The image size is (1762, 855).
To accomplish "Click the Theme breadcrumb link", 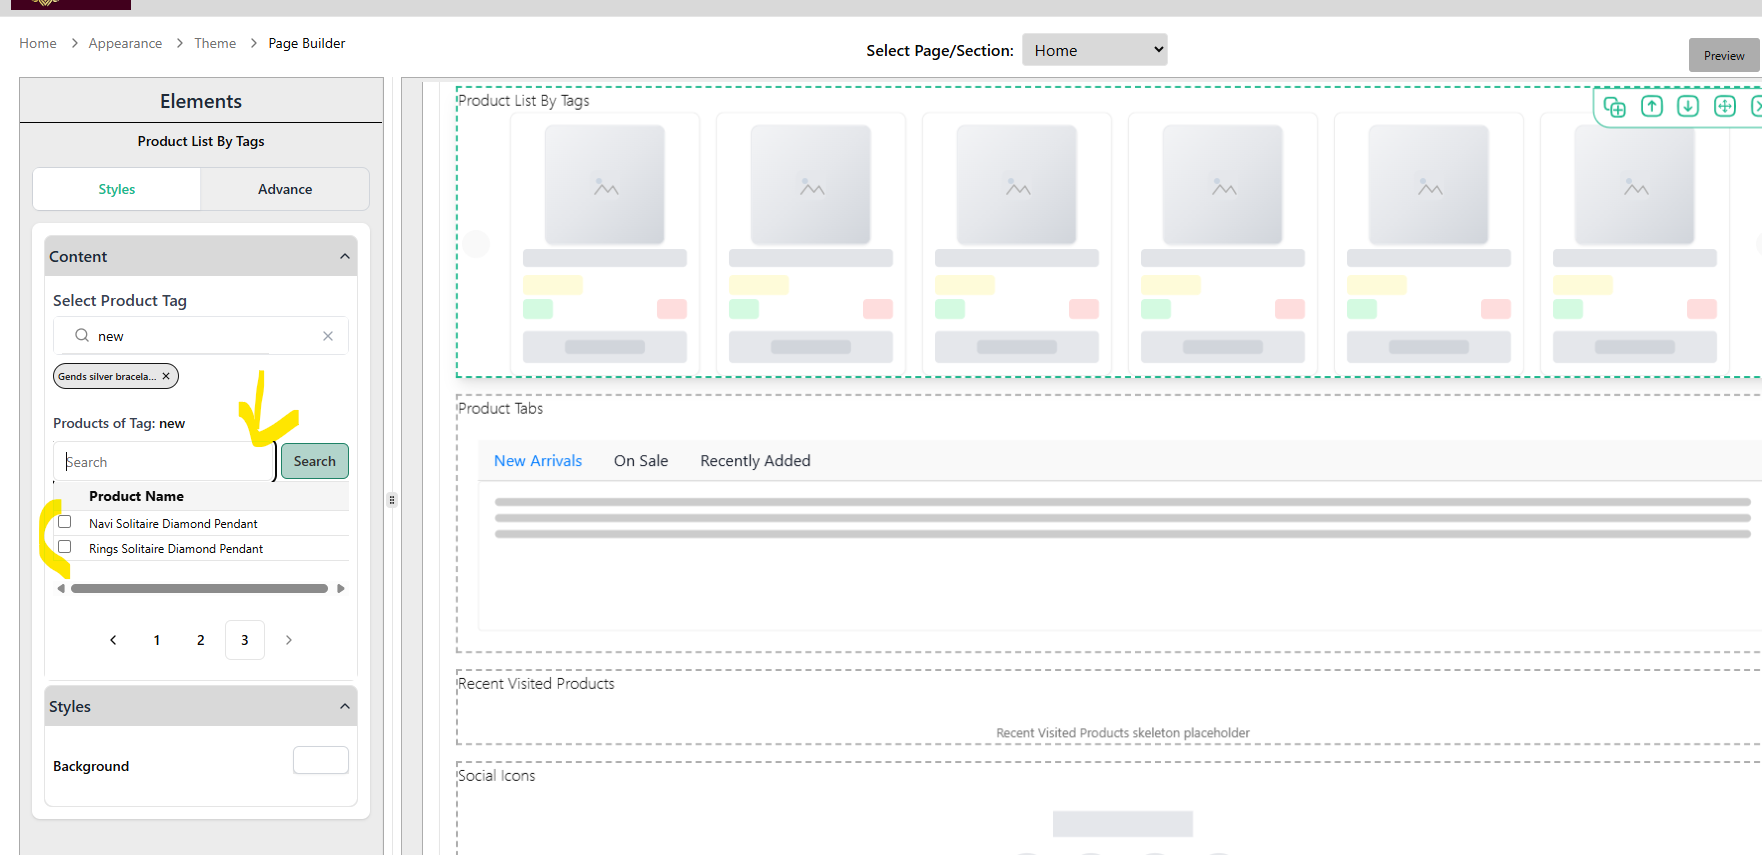I will [x=215, y=43].
